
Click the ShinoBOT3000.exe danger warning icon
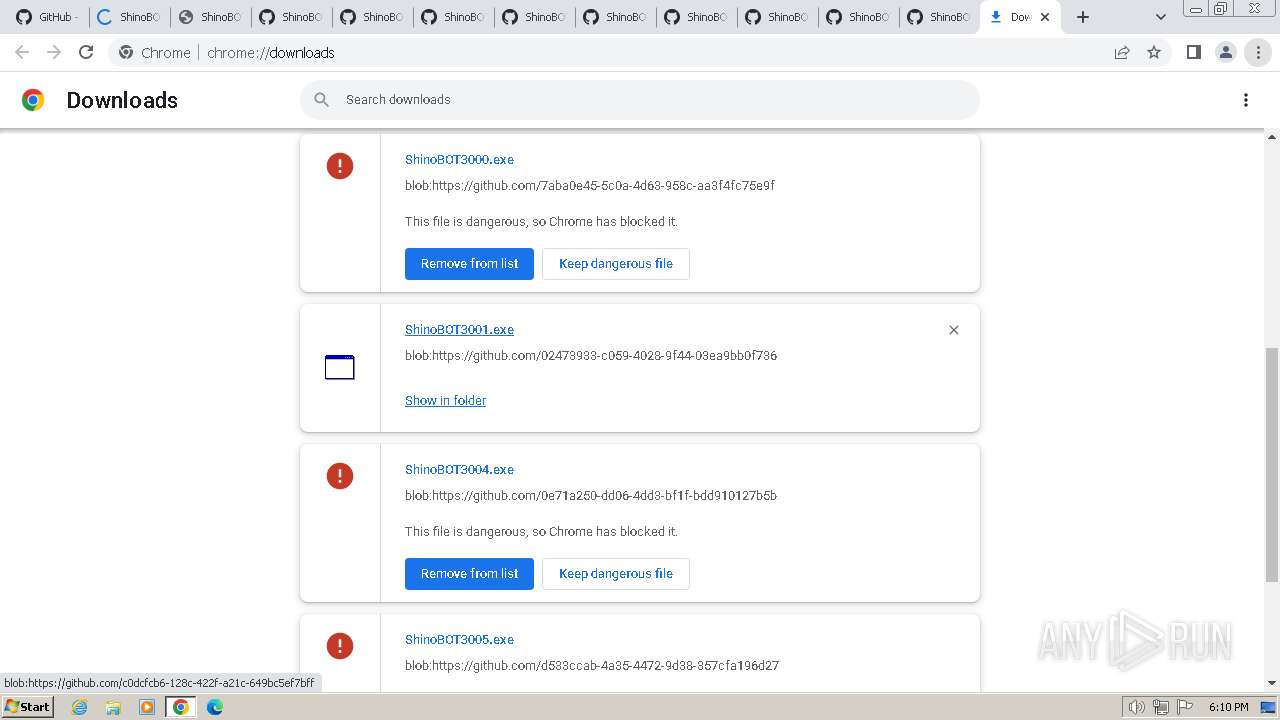pos(340,166)
